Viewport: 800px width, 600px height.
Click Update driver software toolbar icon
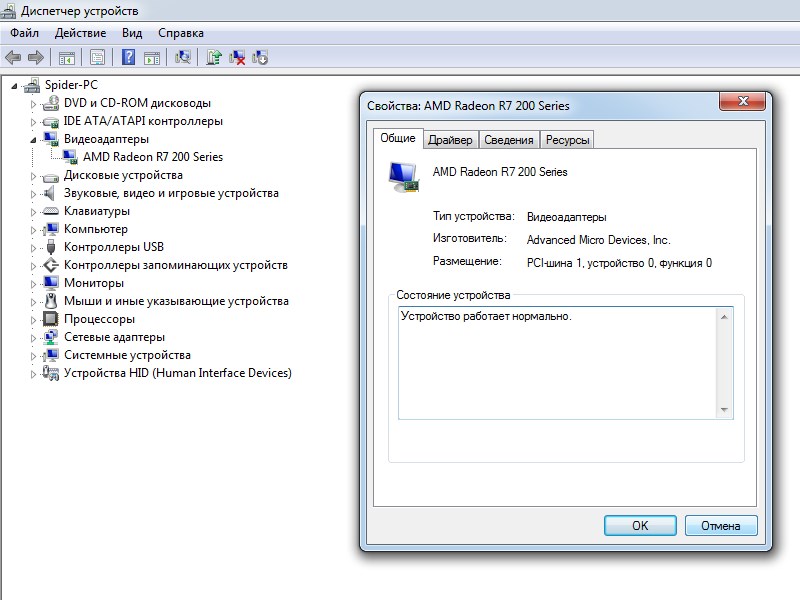[x=214, y=57]
